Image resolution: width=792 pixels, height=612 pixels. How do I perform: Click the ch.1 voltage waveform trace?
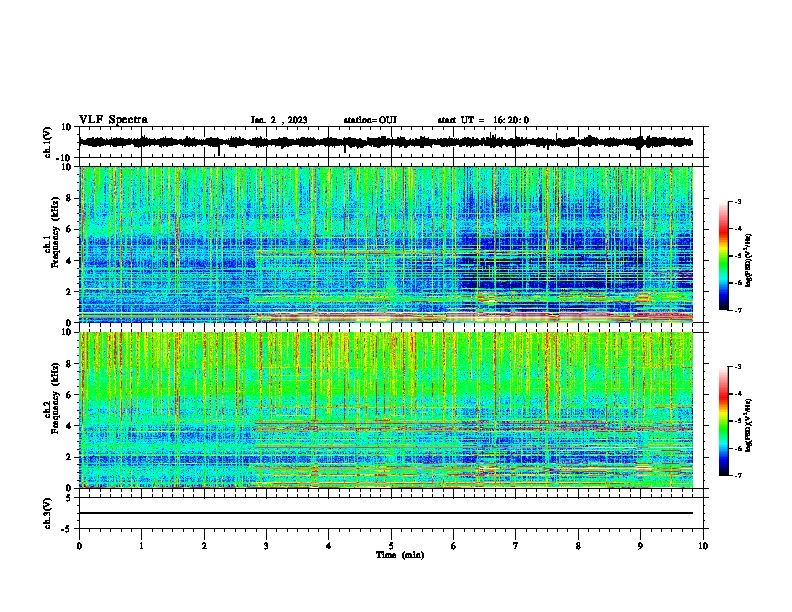click(385, 142)
